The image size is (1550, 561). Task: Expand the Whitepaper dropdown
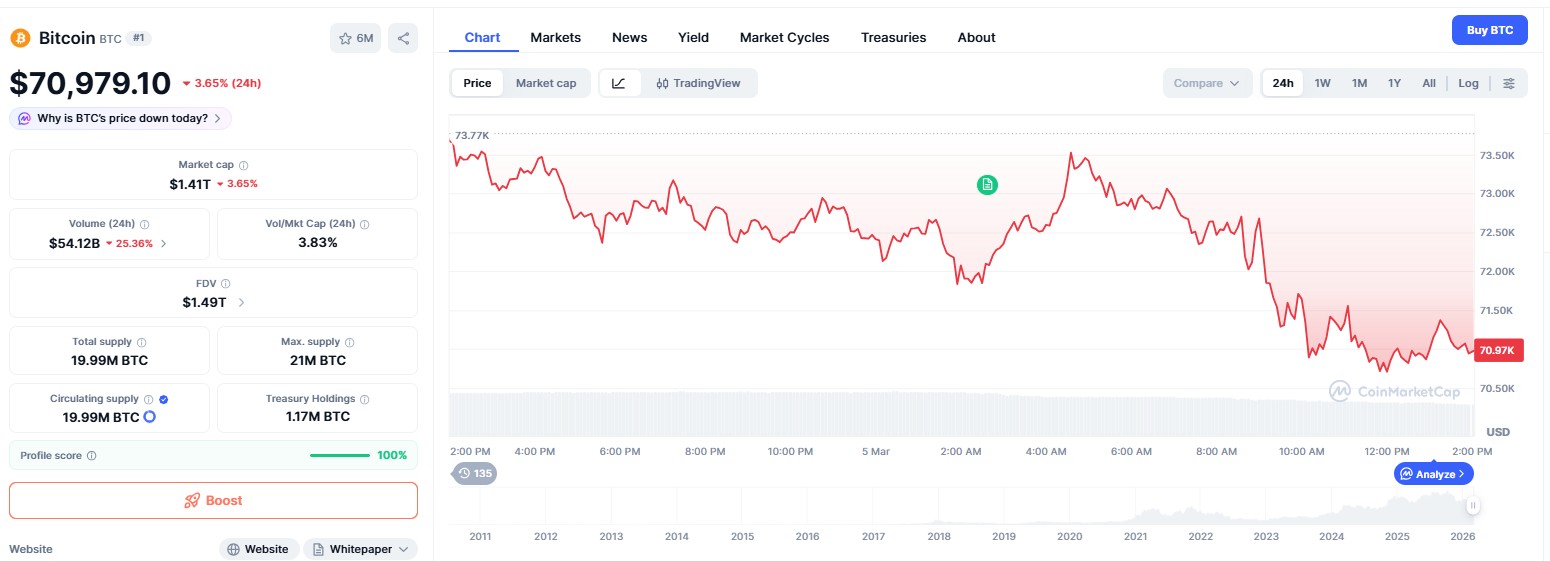point(360,549)
